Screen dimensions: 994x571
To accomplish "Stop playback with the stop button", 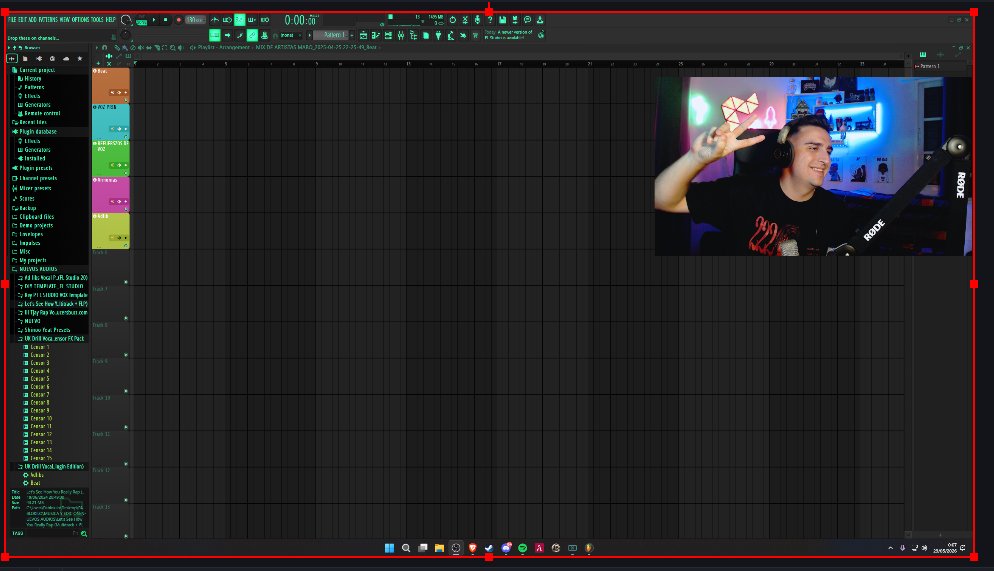I will pos(165,20).
